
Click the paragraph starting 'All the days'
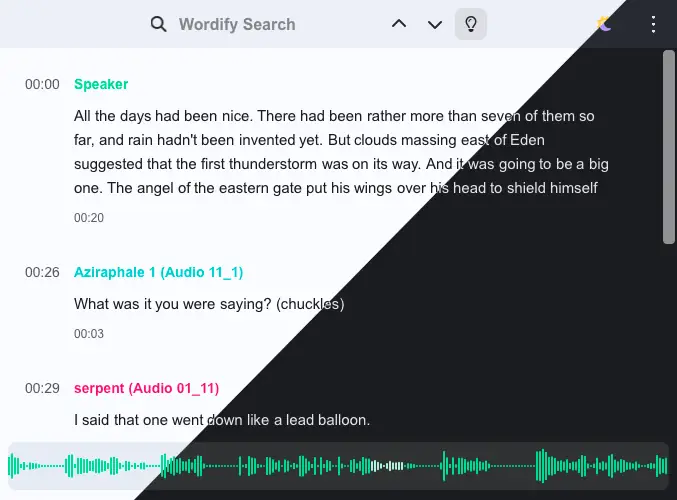(340, 151)
